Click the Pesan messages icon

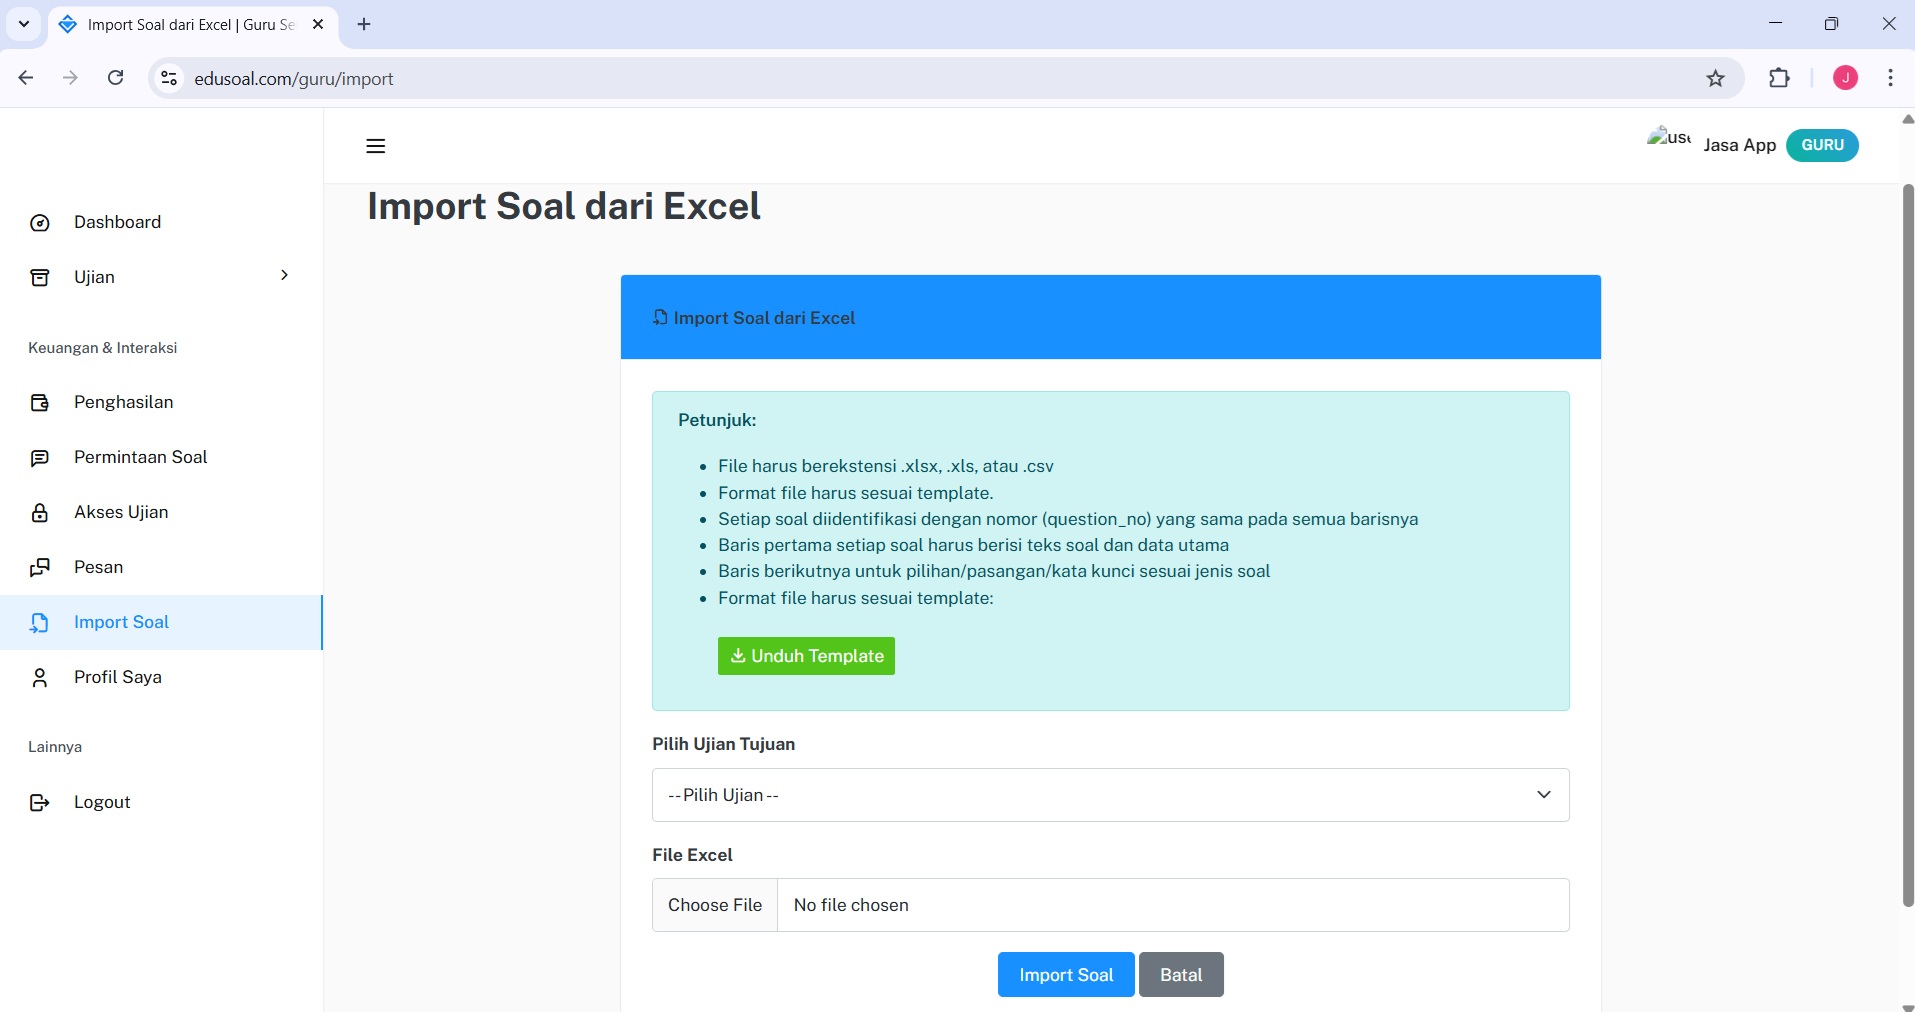coord(40,568)
